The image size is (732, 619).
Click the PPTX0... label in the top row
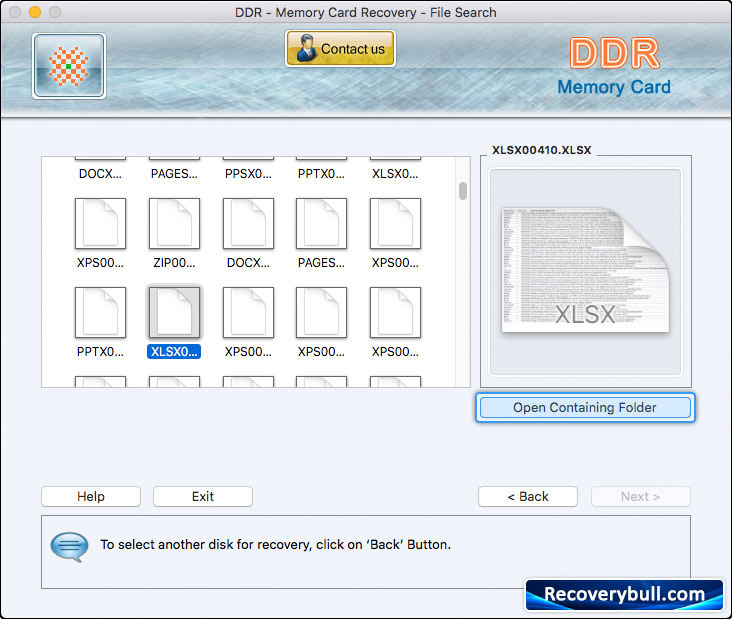[322, 174]
